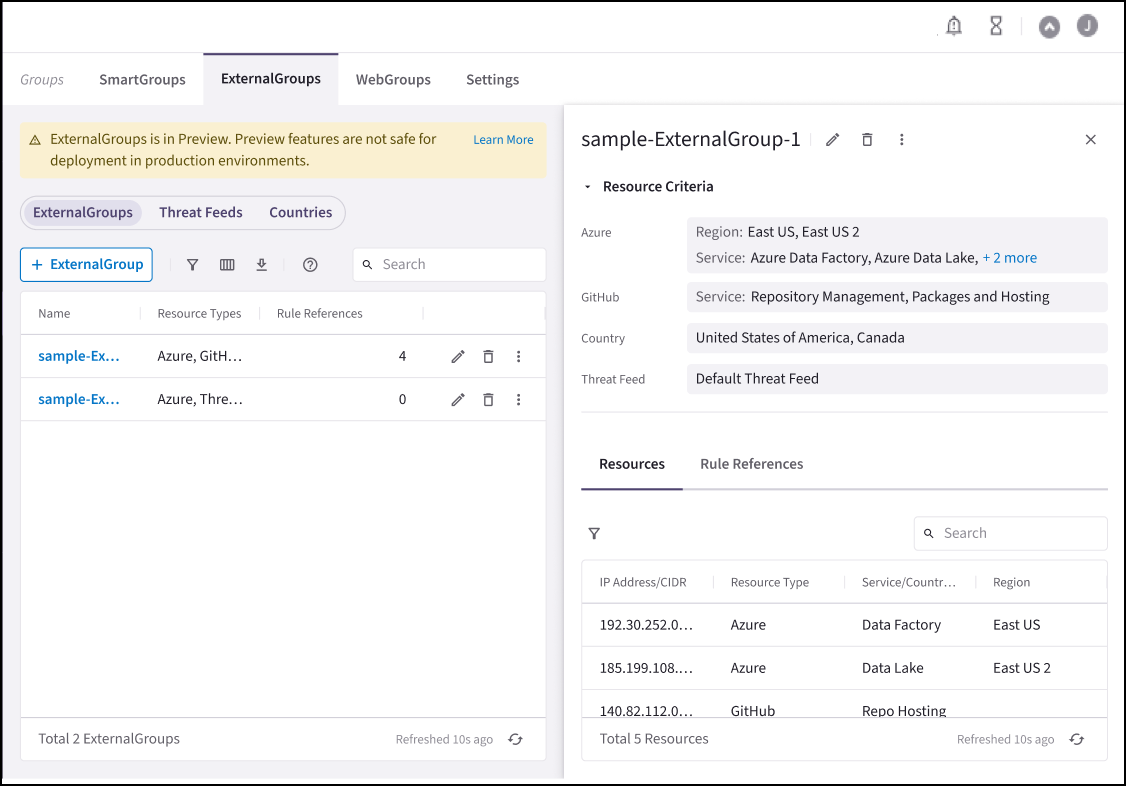Click the + ExternalGroup button
The height and width of the screenshot is (786, 1126).
[x=86, y=265]
